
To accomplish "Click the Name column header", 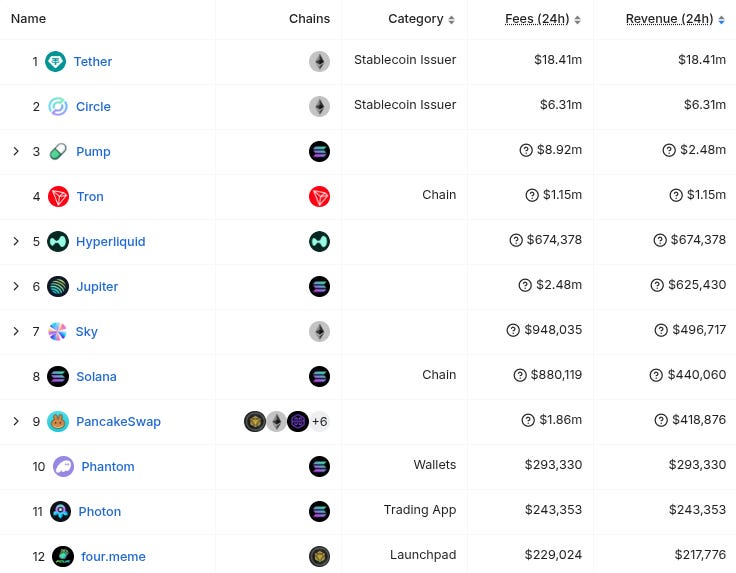I will 29,19.
